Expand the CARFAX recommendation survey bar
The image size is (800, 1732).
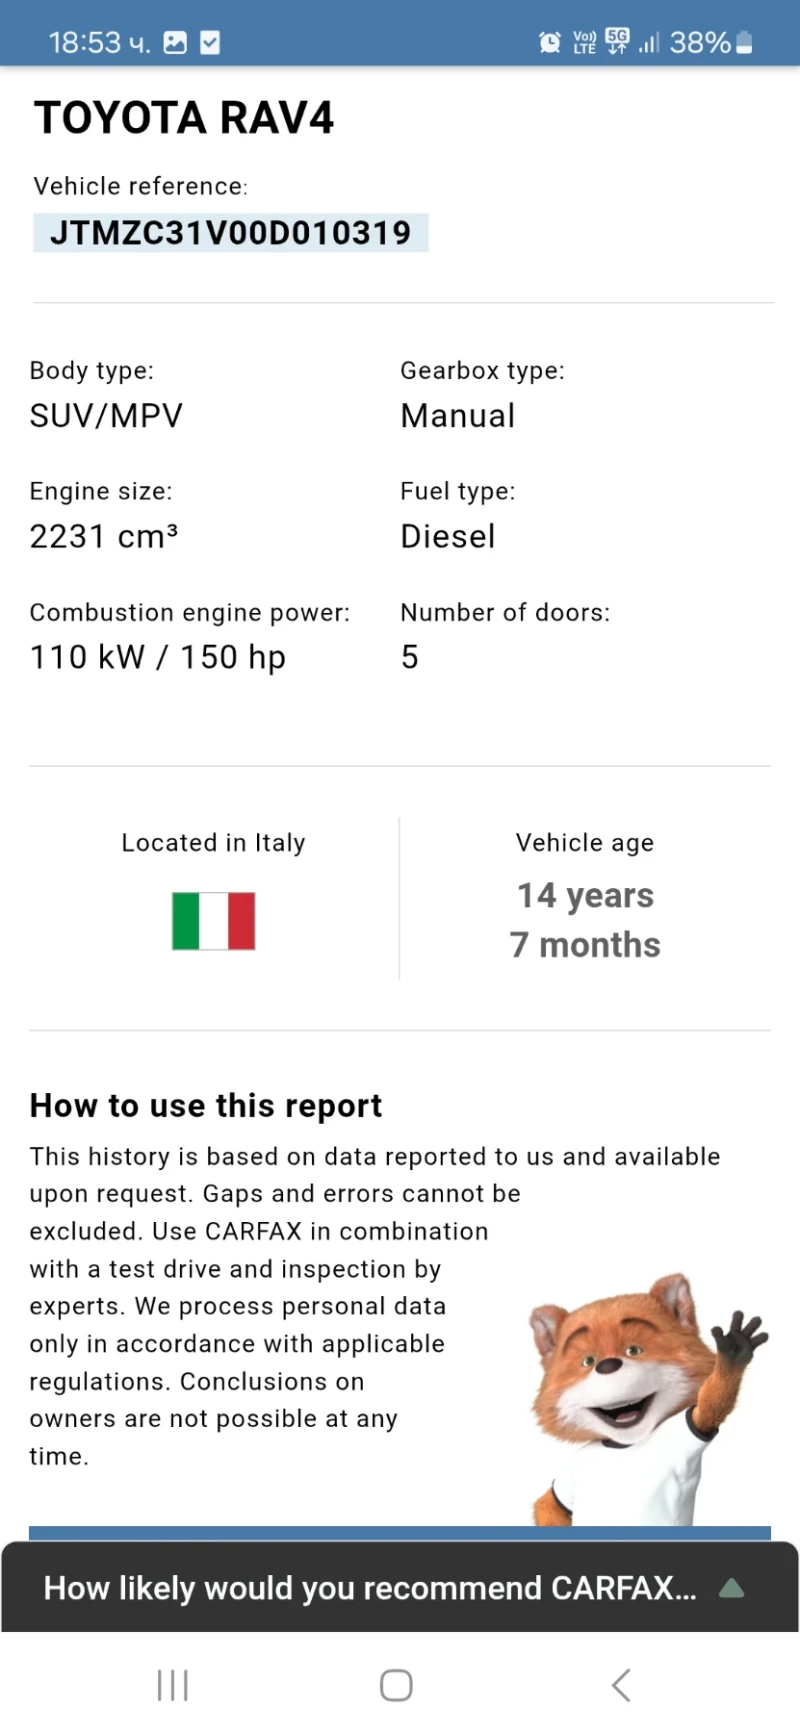[x=370, y=1588]
